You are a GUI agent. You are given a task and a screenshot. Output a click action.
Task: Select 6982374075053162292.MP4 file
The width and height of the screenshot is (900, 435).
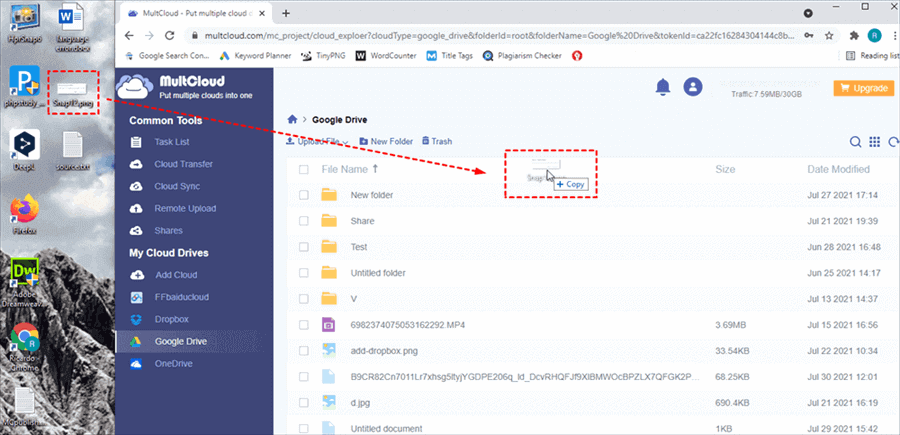[408, 325]
